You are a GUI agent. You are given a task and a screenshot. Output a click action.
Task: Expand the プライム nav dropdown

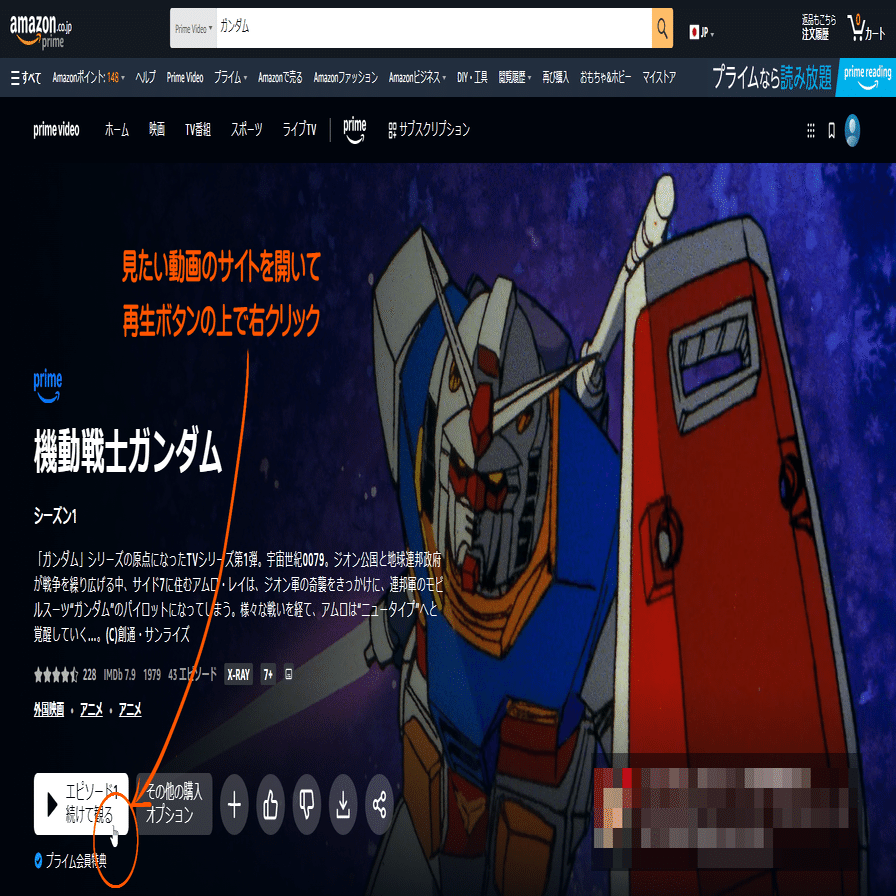click(230, 78)
